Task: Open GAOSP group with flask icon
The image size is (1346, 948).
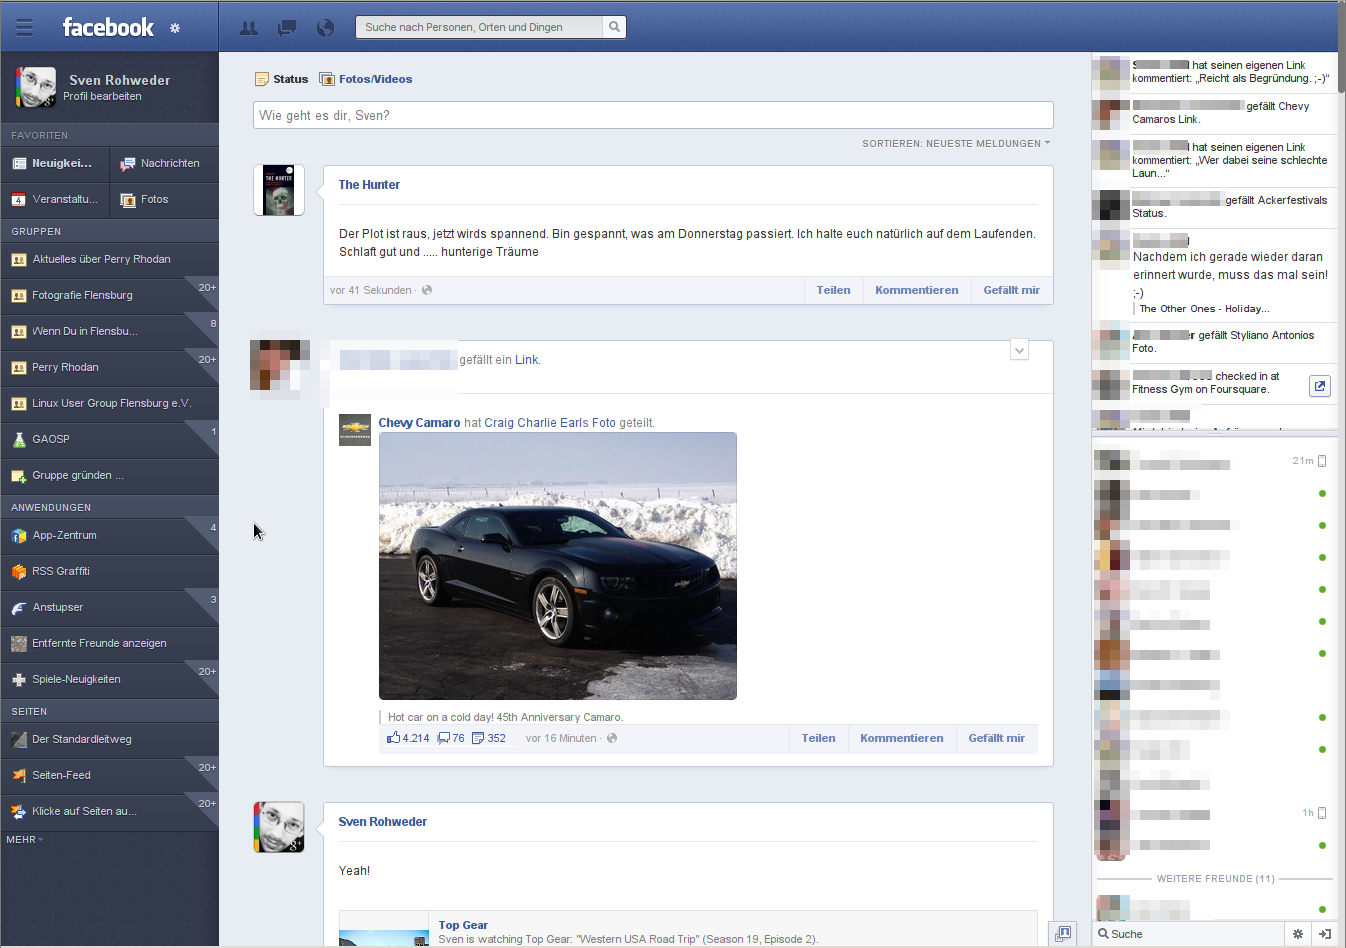Action: point(110,439)
